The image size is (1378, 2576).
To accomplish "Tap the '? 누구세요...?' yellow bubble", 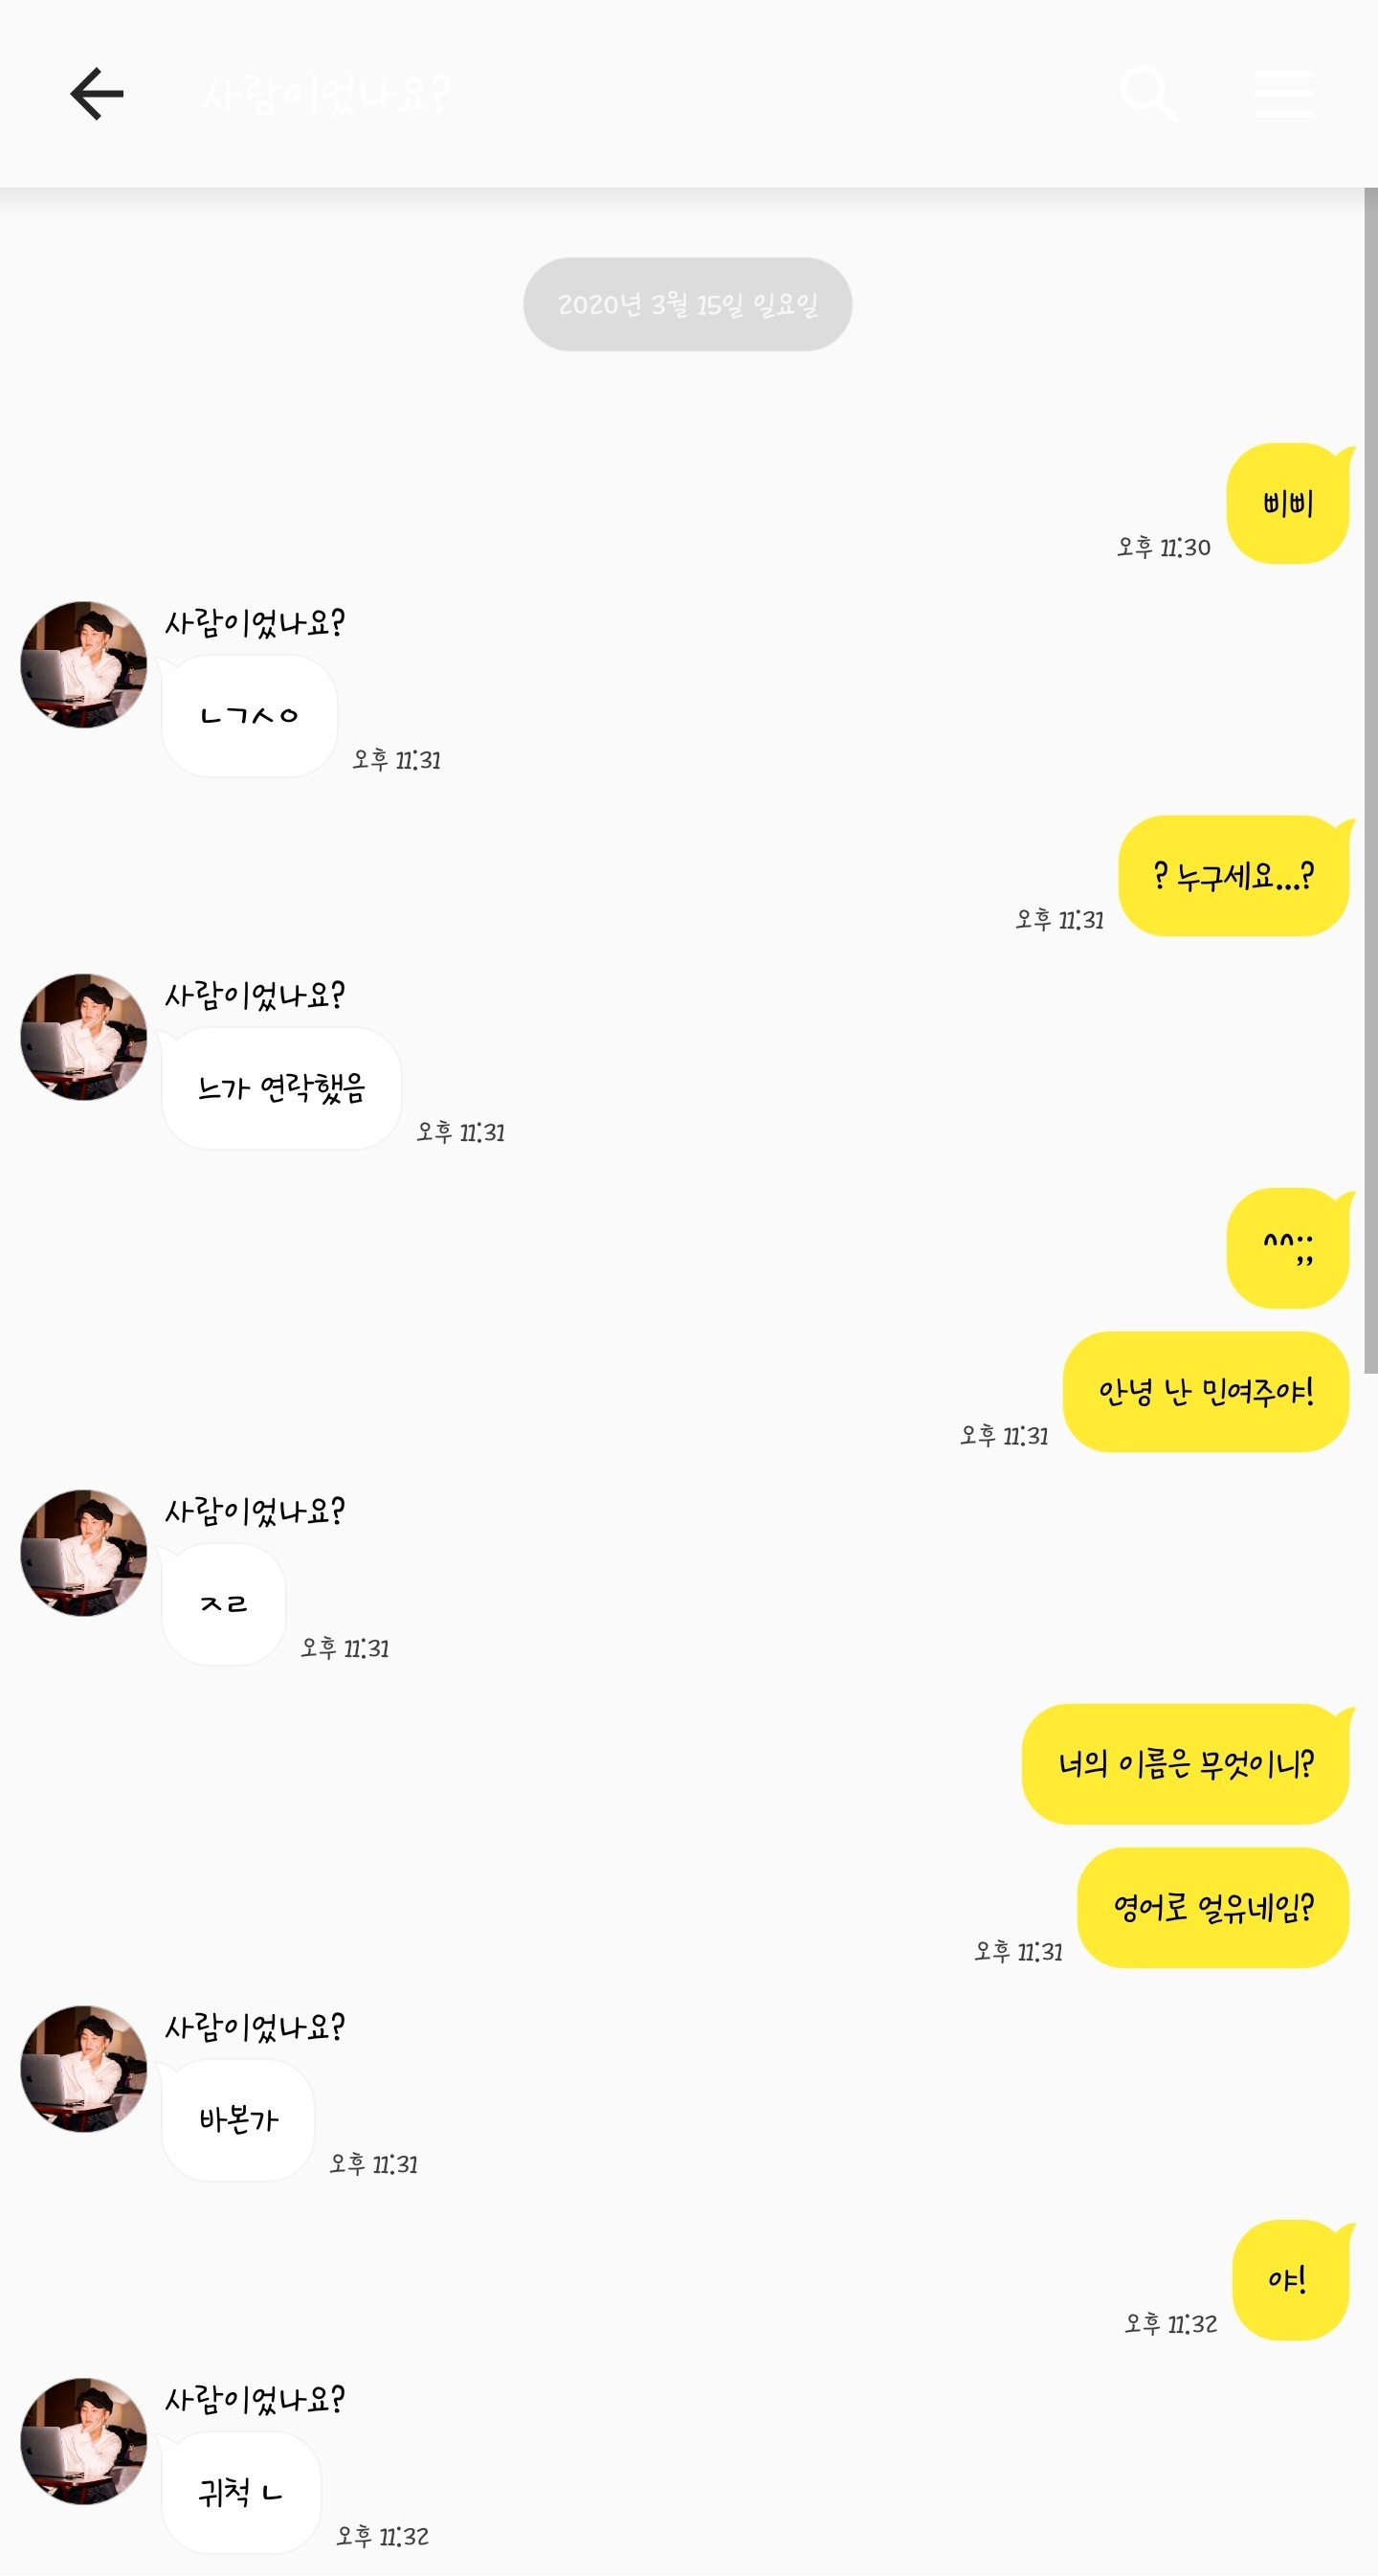I will click(x=1233, y=876).
